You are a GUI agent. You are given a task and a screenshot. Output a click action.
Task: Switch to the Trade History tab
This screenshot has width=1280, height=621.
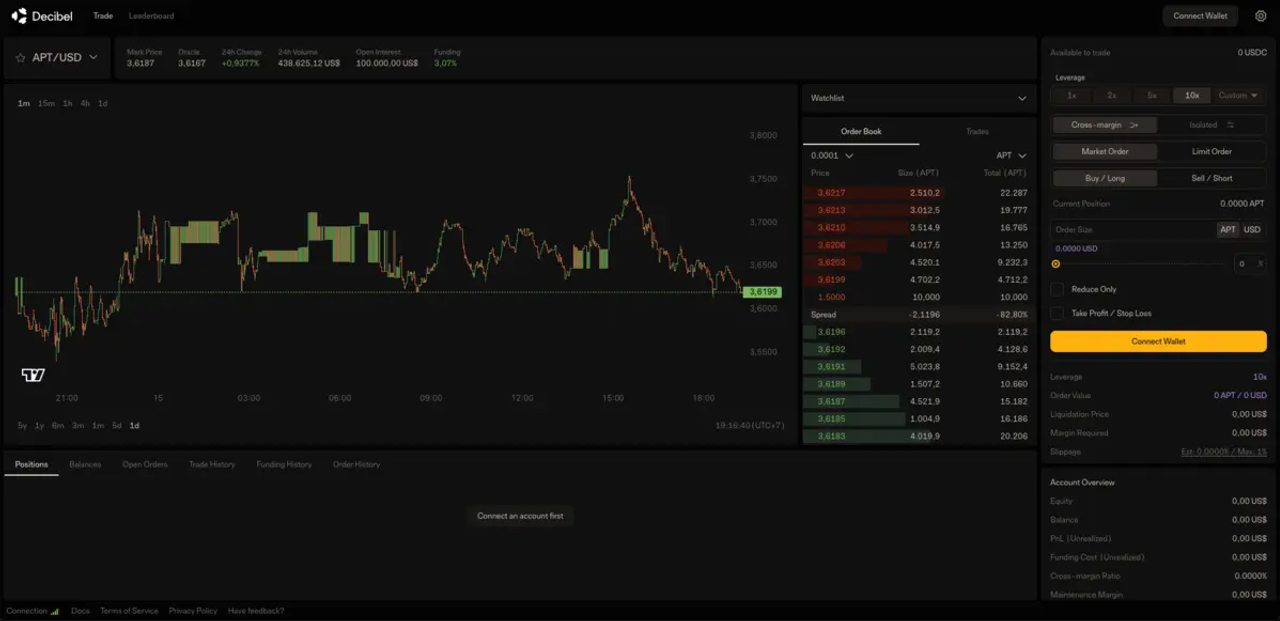[212, 464]
